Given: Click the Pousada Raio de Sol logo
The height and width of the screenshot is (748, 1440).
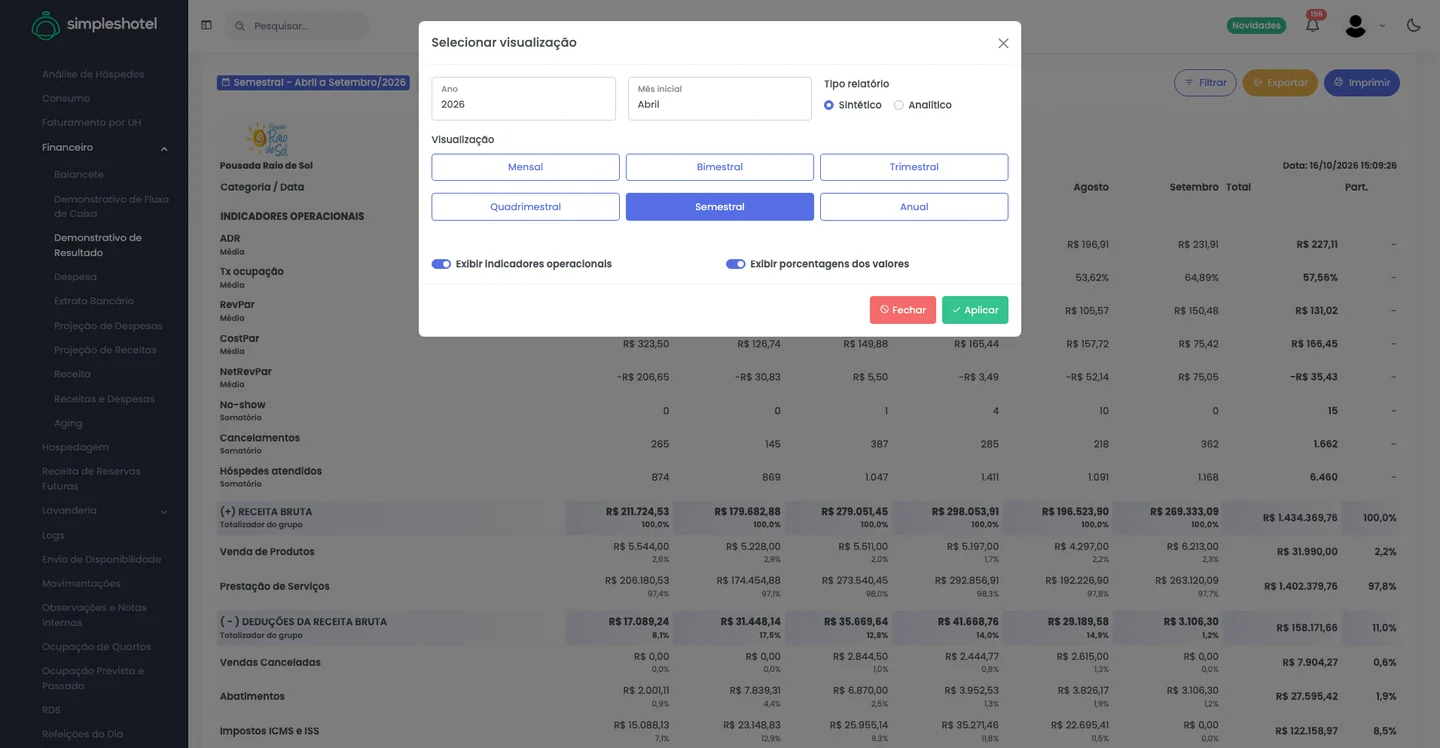Looking at the screenshot, I should pos(266,139).
